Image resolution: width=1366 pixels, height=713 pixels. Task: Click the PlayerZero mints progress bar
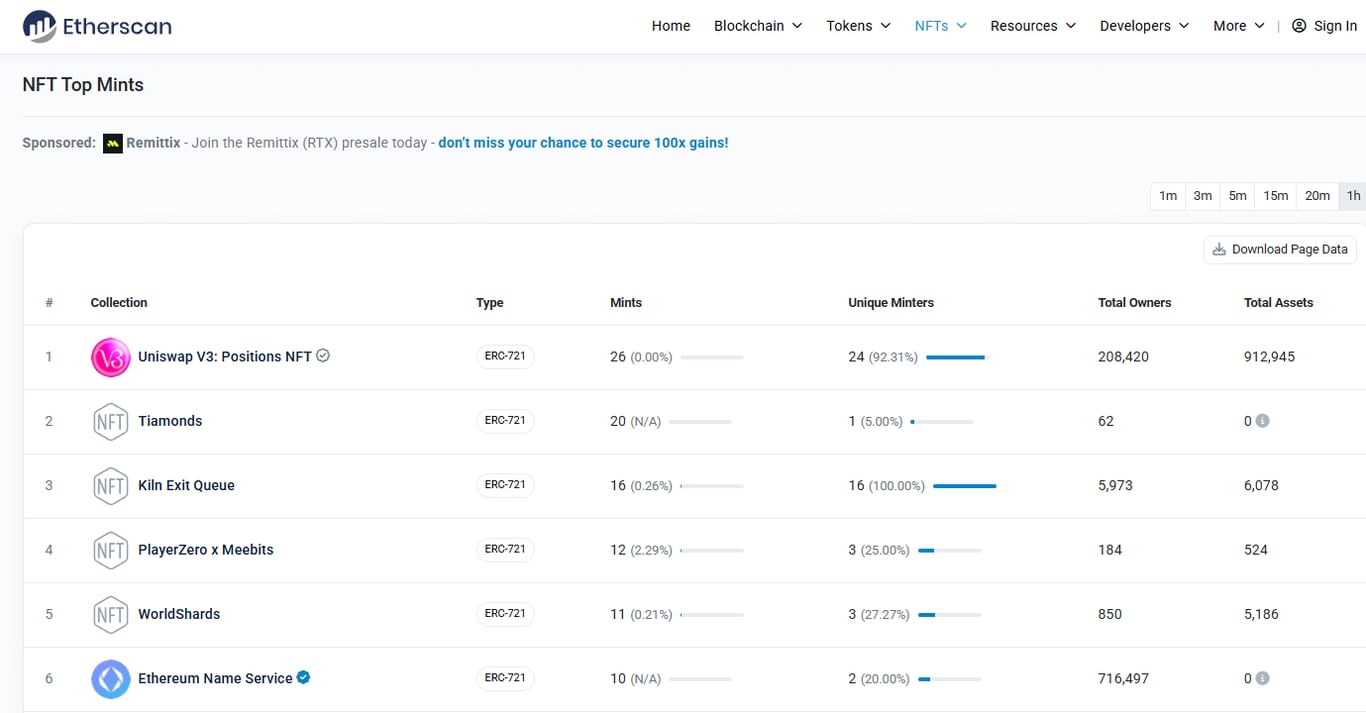(x=712, y=550)
